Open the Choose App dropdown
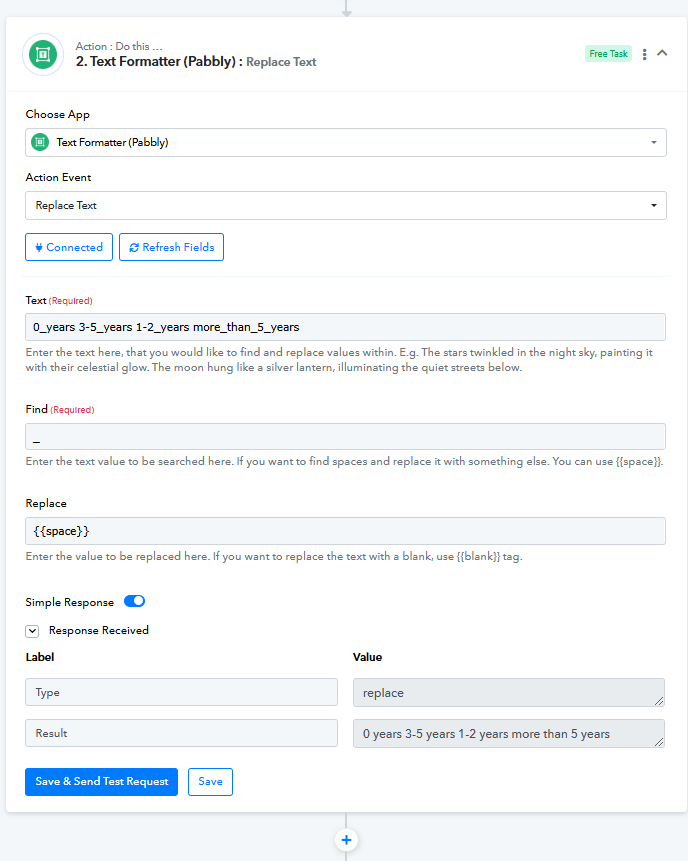This screenshot has width=688, height=861. click(x=346, y=143)
